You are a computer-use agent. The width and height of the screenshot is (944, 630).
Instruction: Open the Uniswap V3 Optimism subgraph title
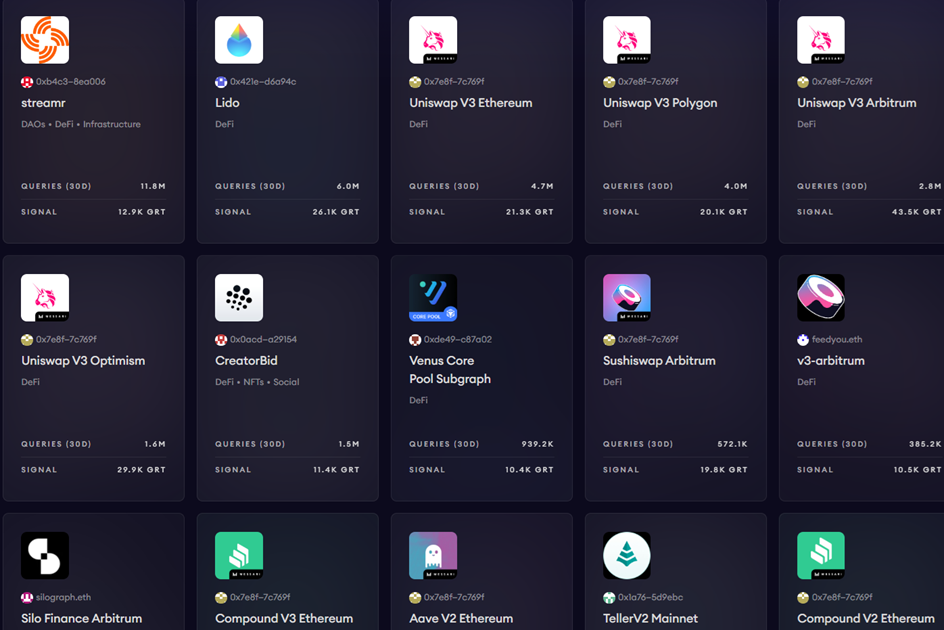83,361
